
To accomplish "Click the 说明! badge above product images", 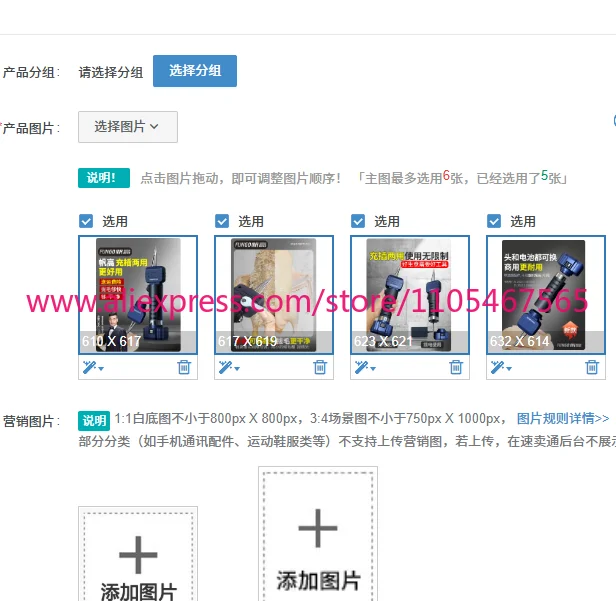I will pyautogui.click(x=104, y=178).
